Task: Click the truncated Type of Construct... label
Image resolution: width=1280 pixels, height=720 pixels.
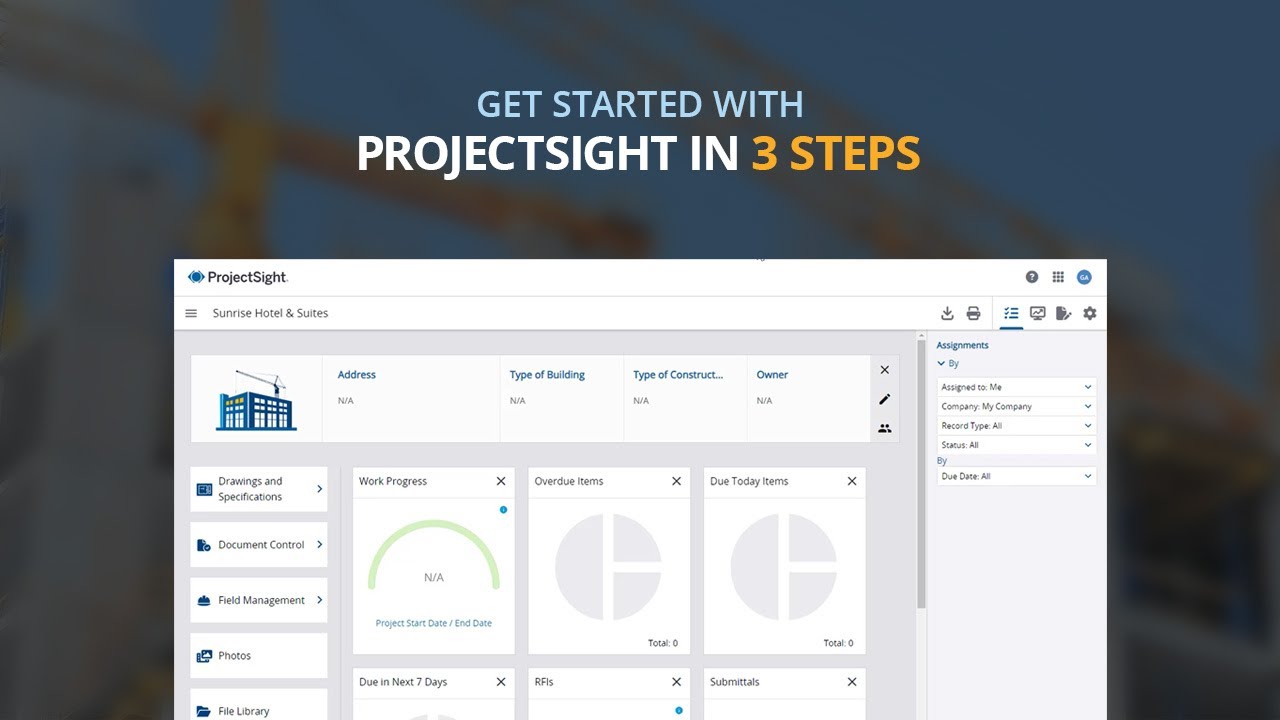Action: tap(678, 375)
